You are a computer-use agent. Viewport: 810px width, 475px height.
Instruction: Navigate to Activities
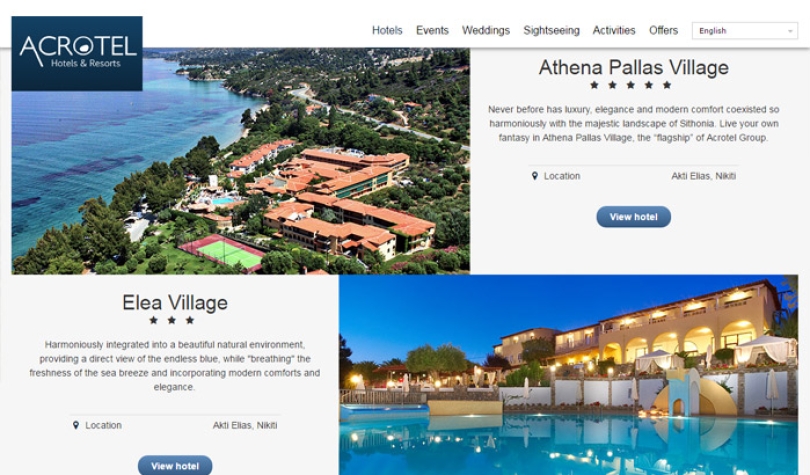[x=614, y=30]
